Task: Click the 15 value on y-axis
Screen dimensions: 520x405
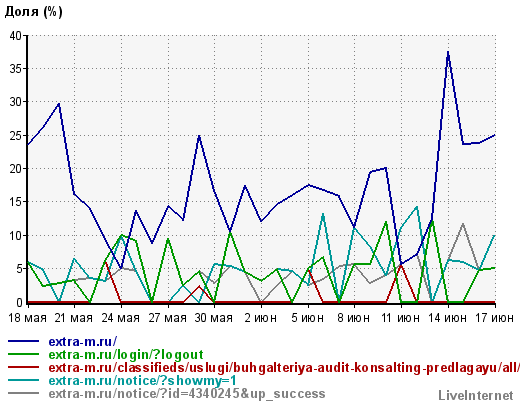Action: tap(16, 202)
